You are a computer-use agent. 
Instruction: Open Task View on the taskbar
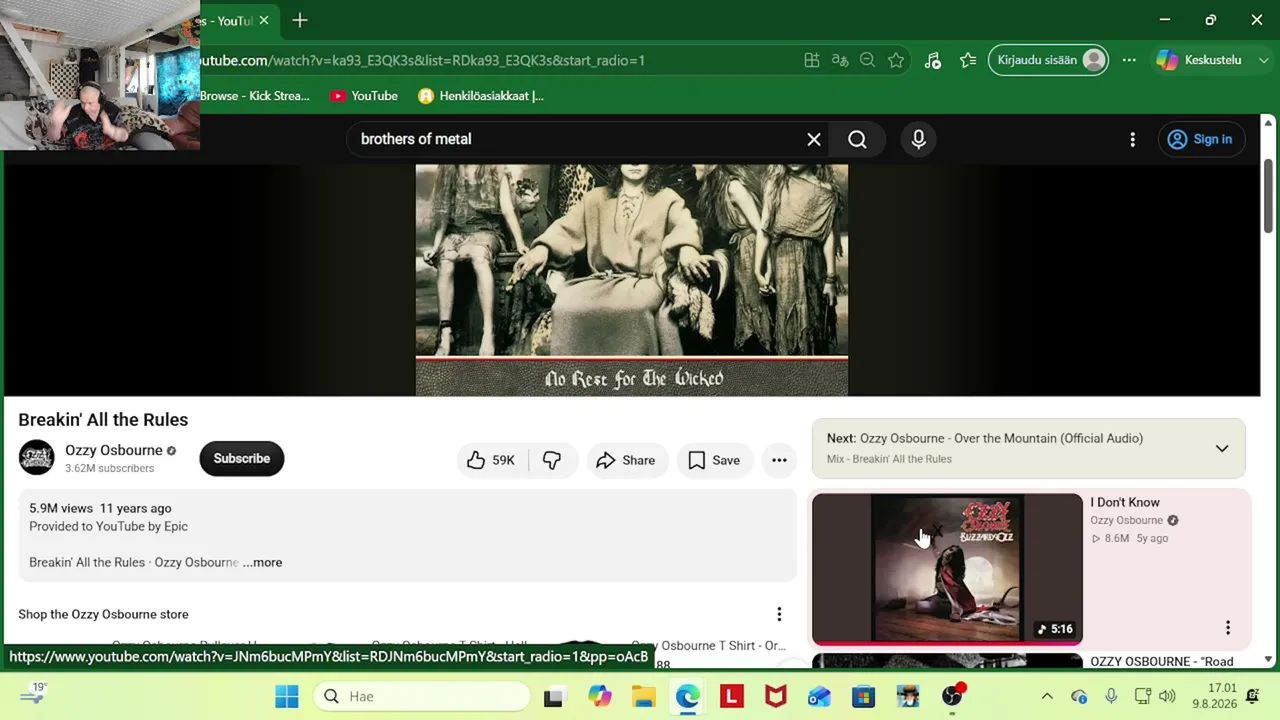(553, 696)
